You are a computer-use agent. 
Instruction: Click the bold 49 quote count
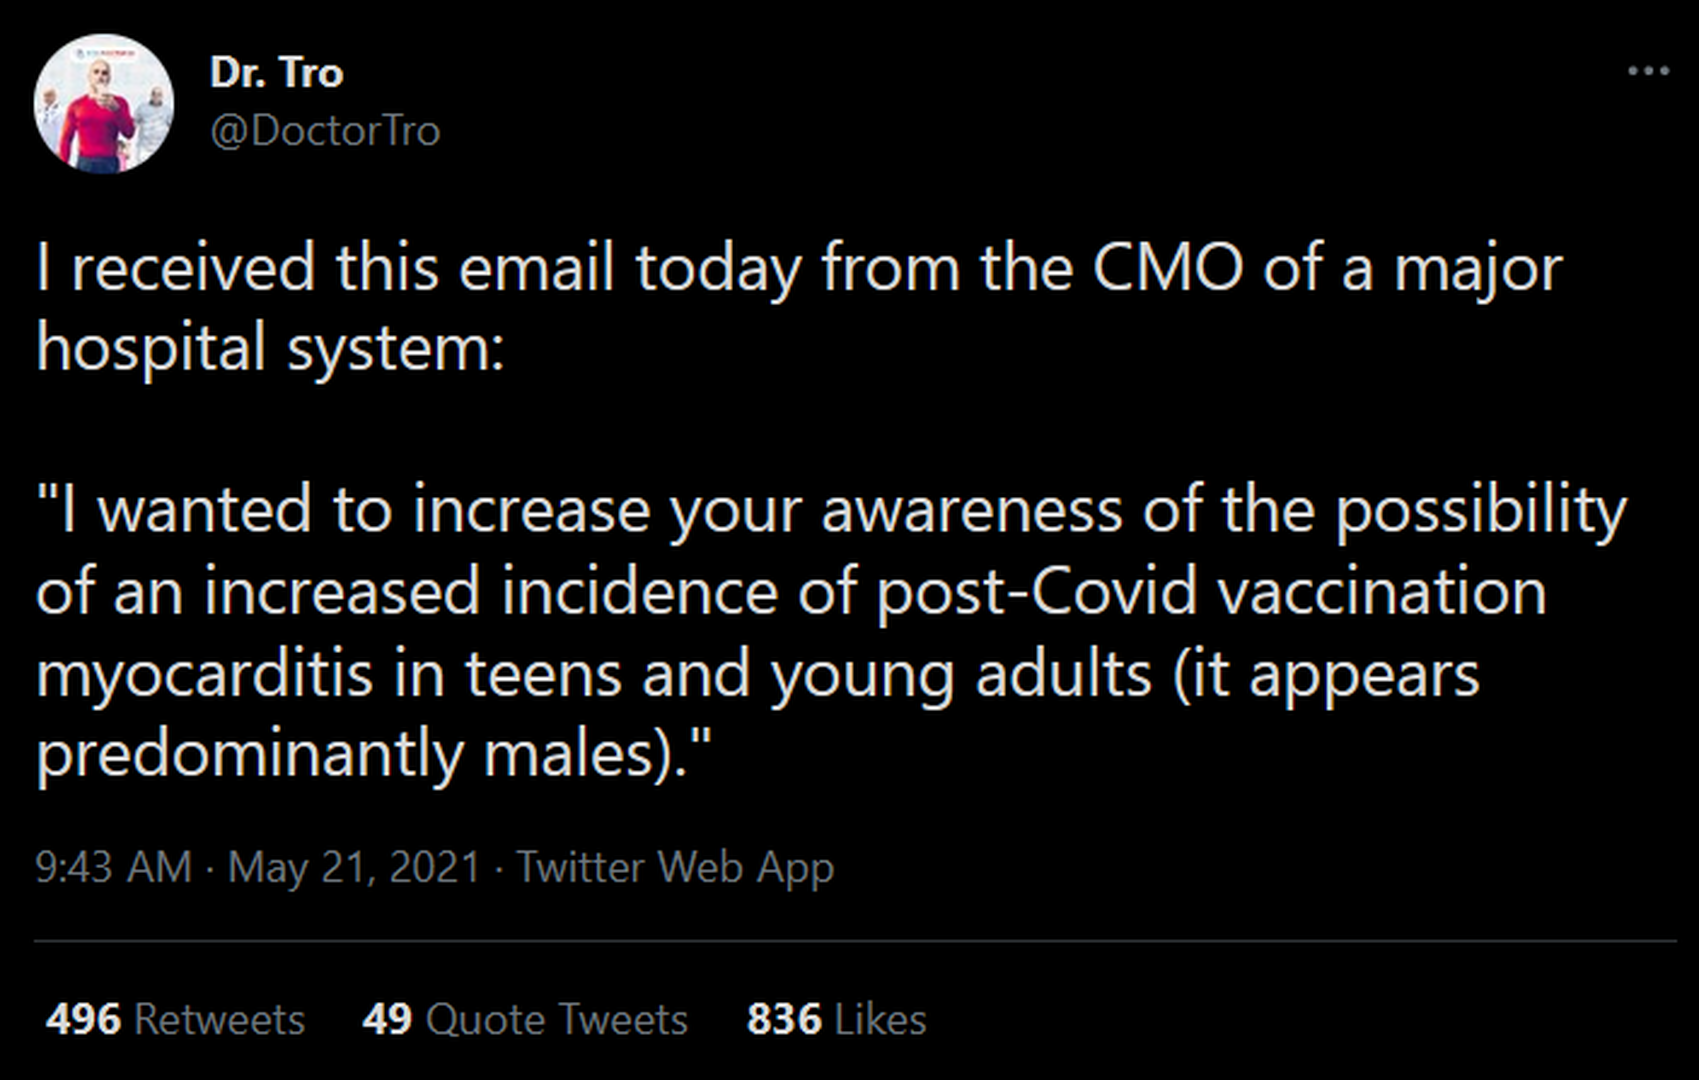387,1020
